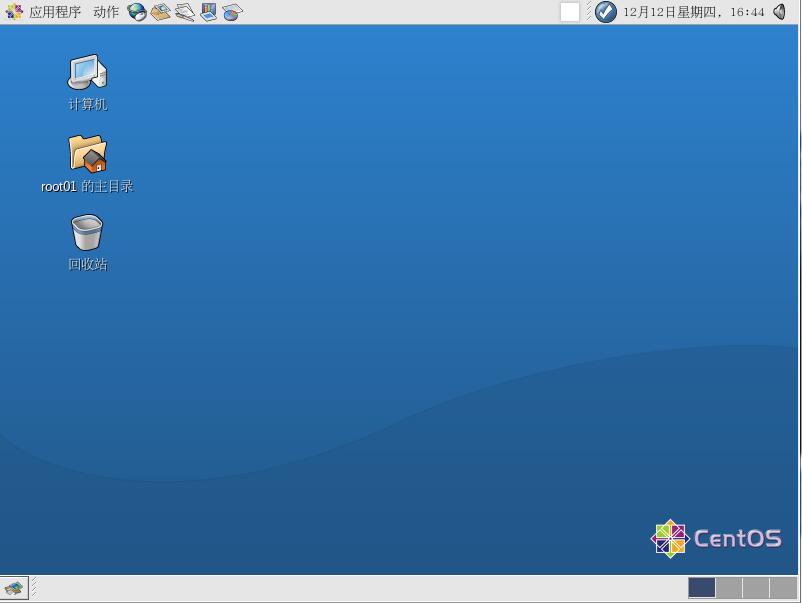
Task: Open root01 的主目录 home folder
Action: click(87, 154)
